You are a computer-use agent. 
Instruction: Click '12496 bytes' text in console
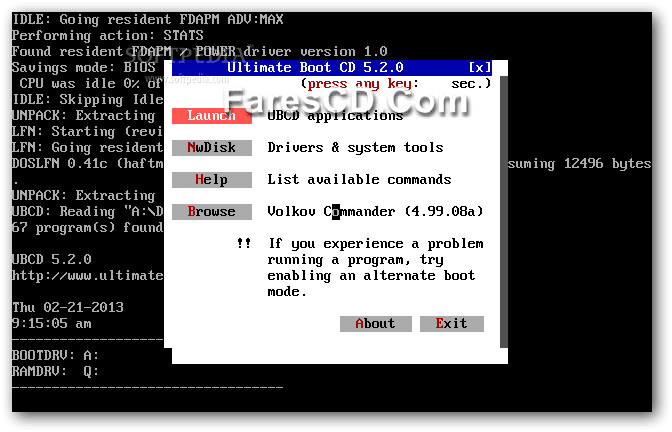[607, 164]
